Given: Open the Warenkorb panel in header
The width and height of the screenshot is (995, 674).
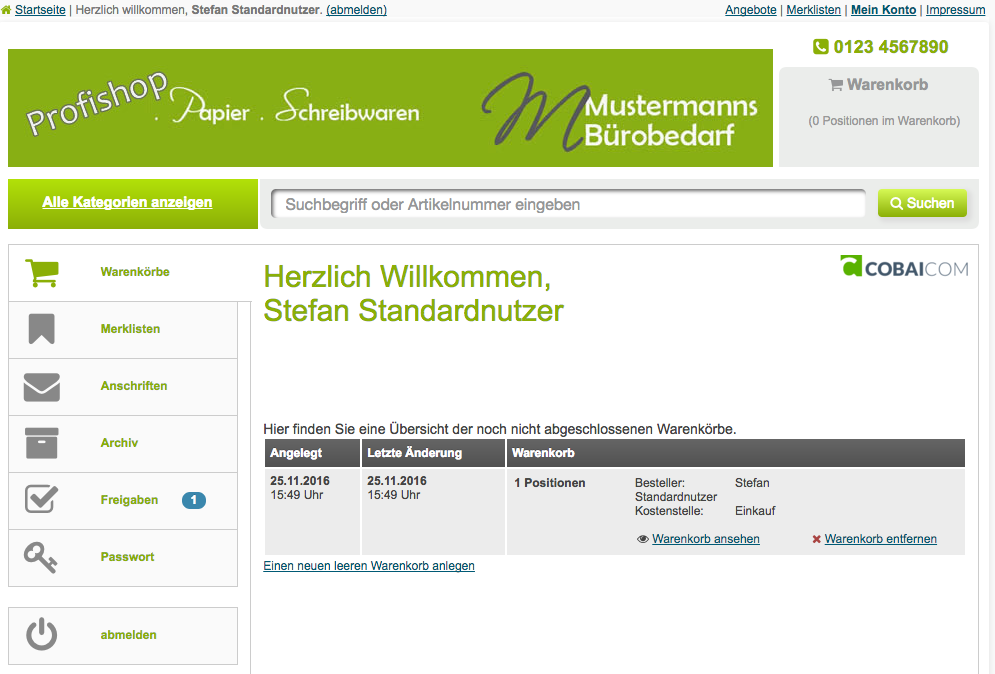Looking at the screenshot, I should 877,84.
